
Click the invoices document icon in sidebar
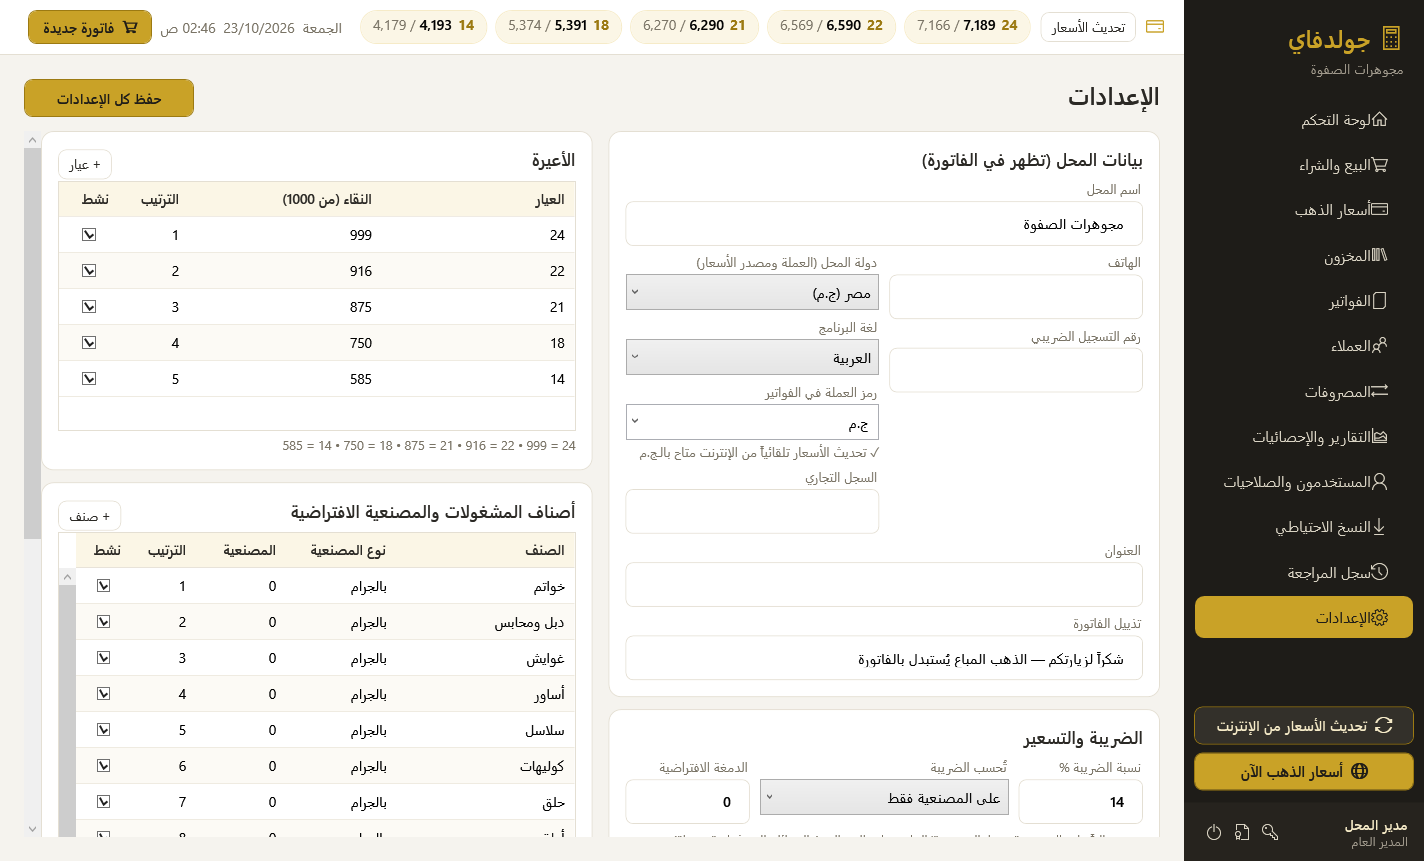[1379, 301]
